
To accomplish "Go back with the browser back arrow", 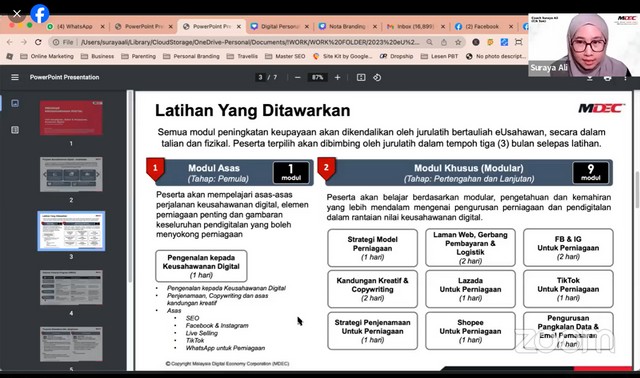I will click(9, 42).
